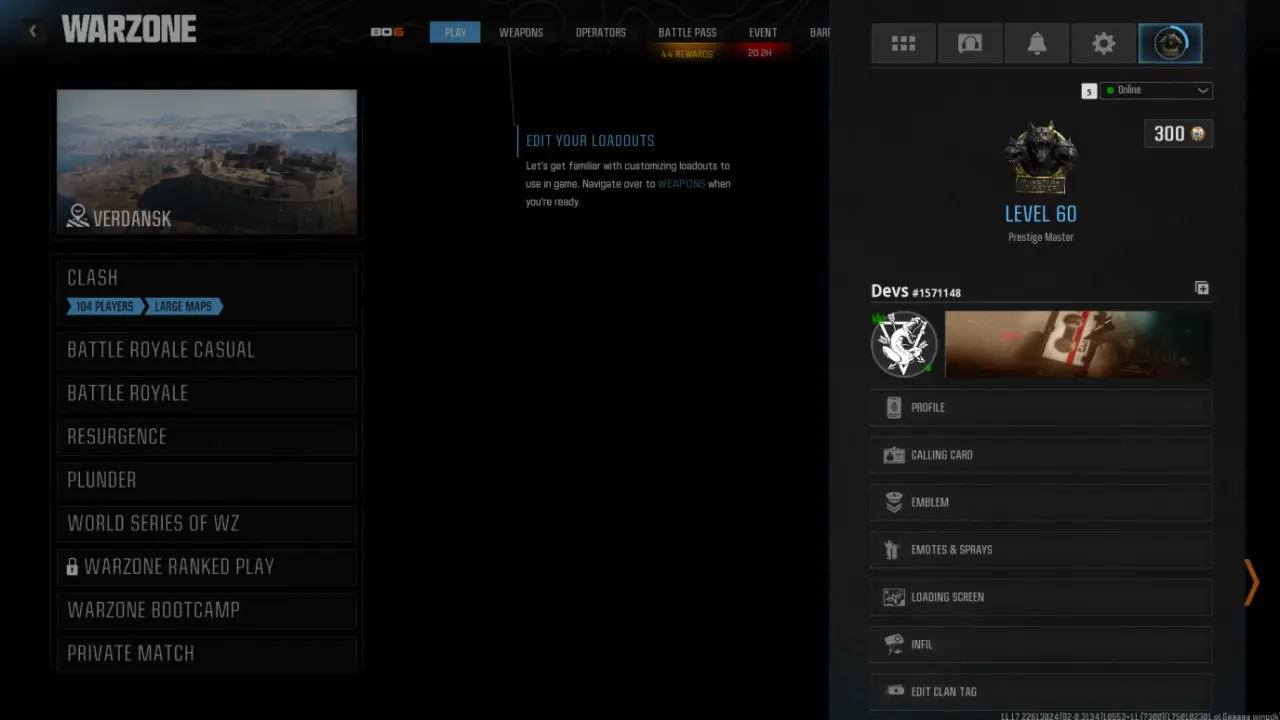Click the 'LARGE MAPS' tag
Image resolution: width=1280 pixels, height=720 pixels.
click(x=183, y=307)
